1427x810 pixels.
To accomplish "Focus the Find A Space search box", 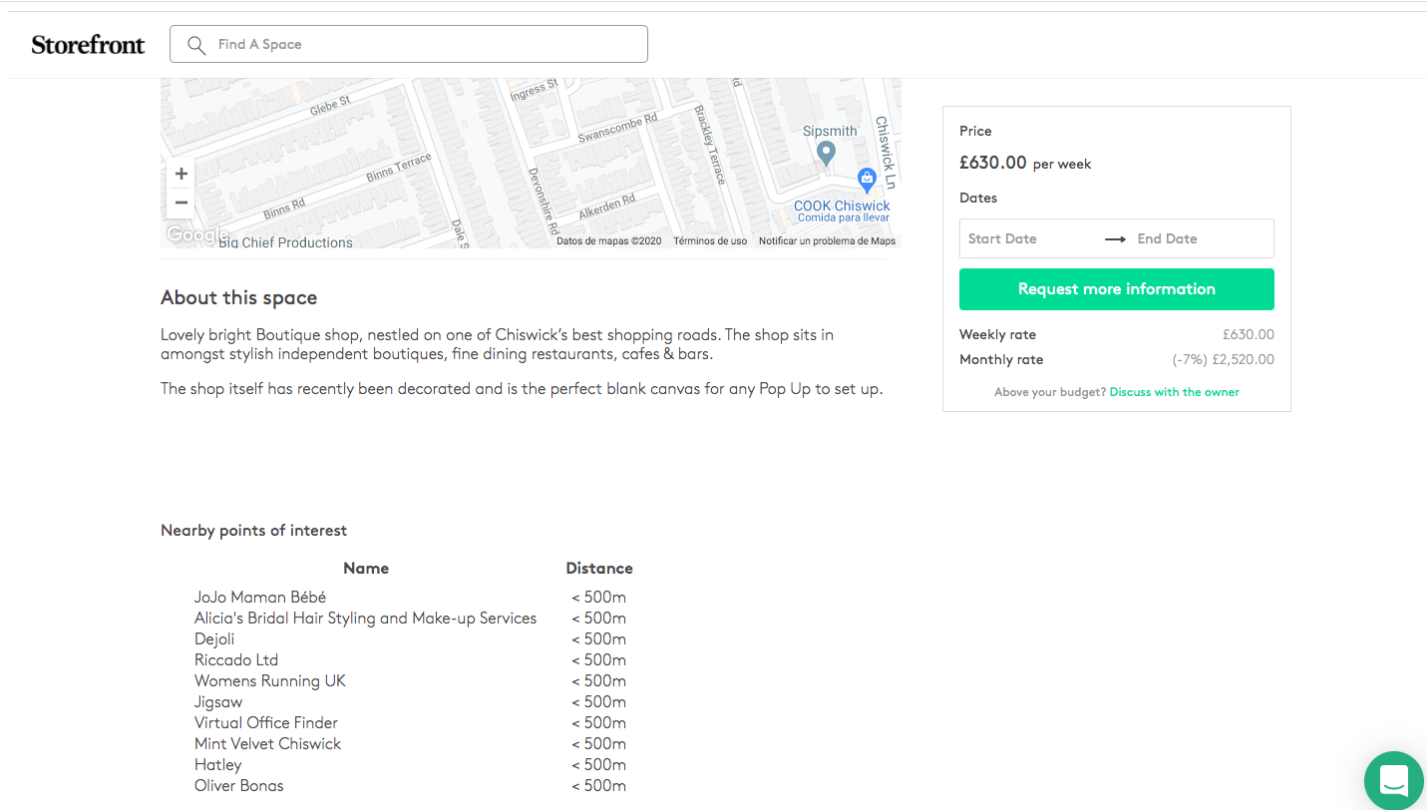I will coord(420,44).
